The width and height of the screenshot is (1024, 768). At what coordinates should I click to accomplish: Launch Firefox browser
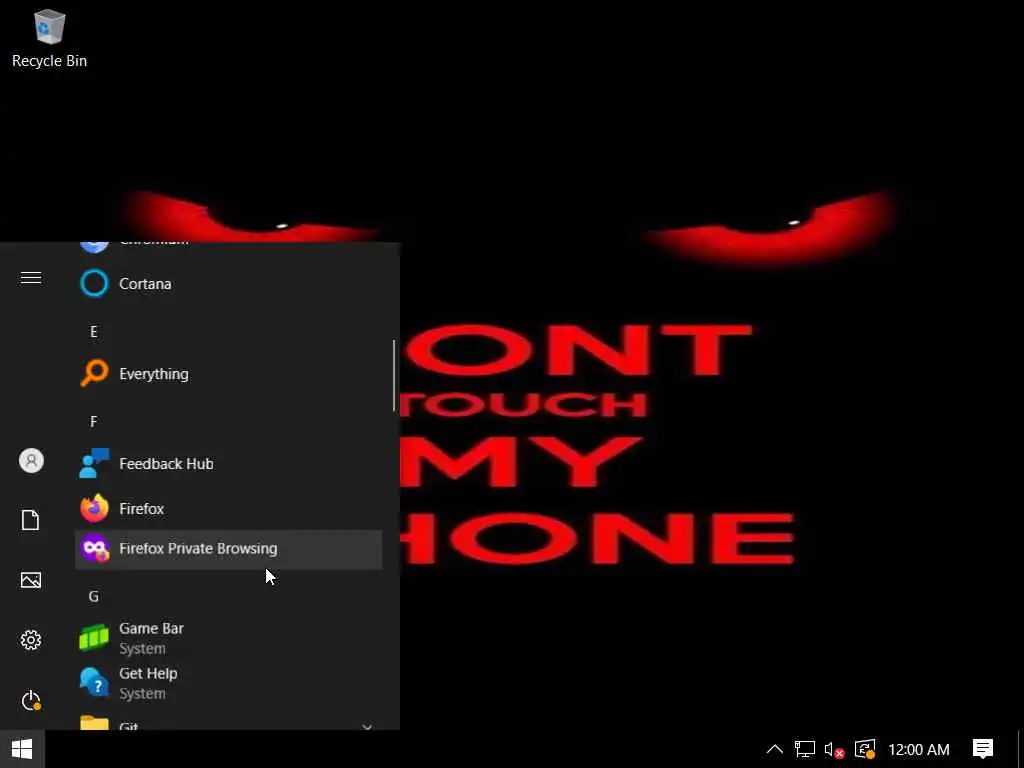(x=229, y=509)
